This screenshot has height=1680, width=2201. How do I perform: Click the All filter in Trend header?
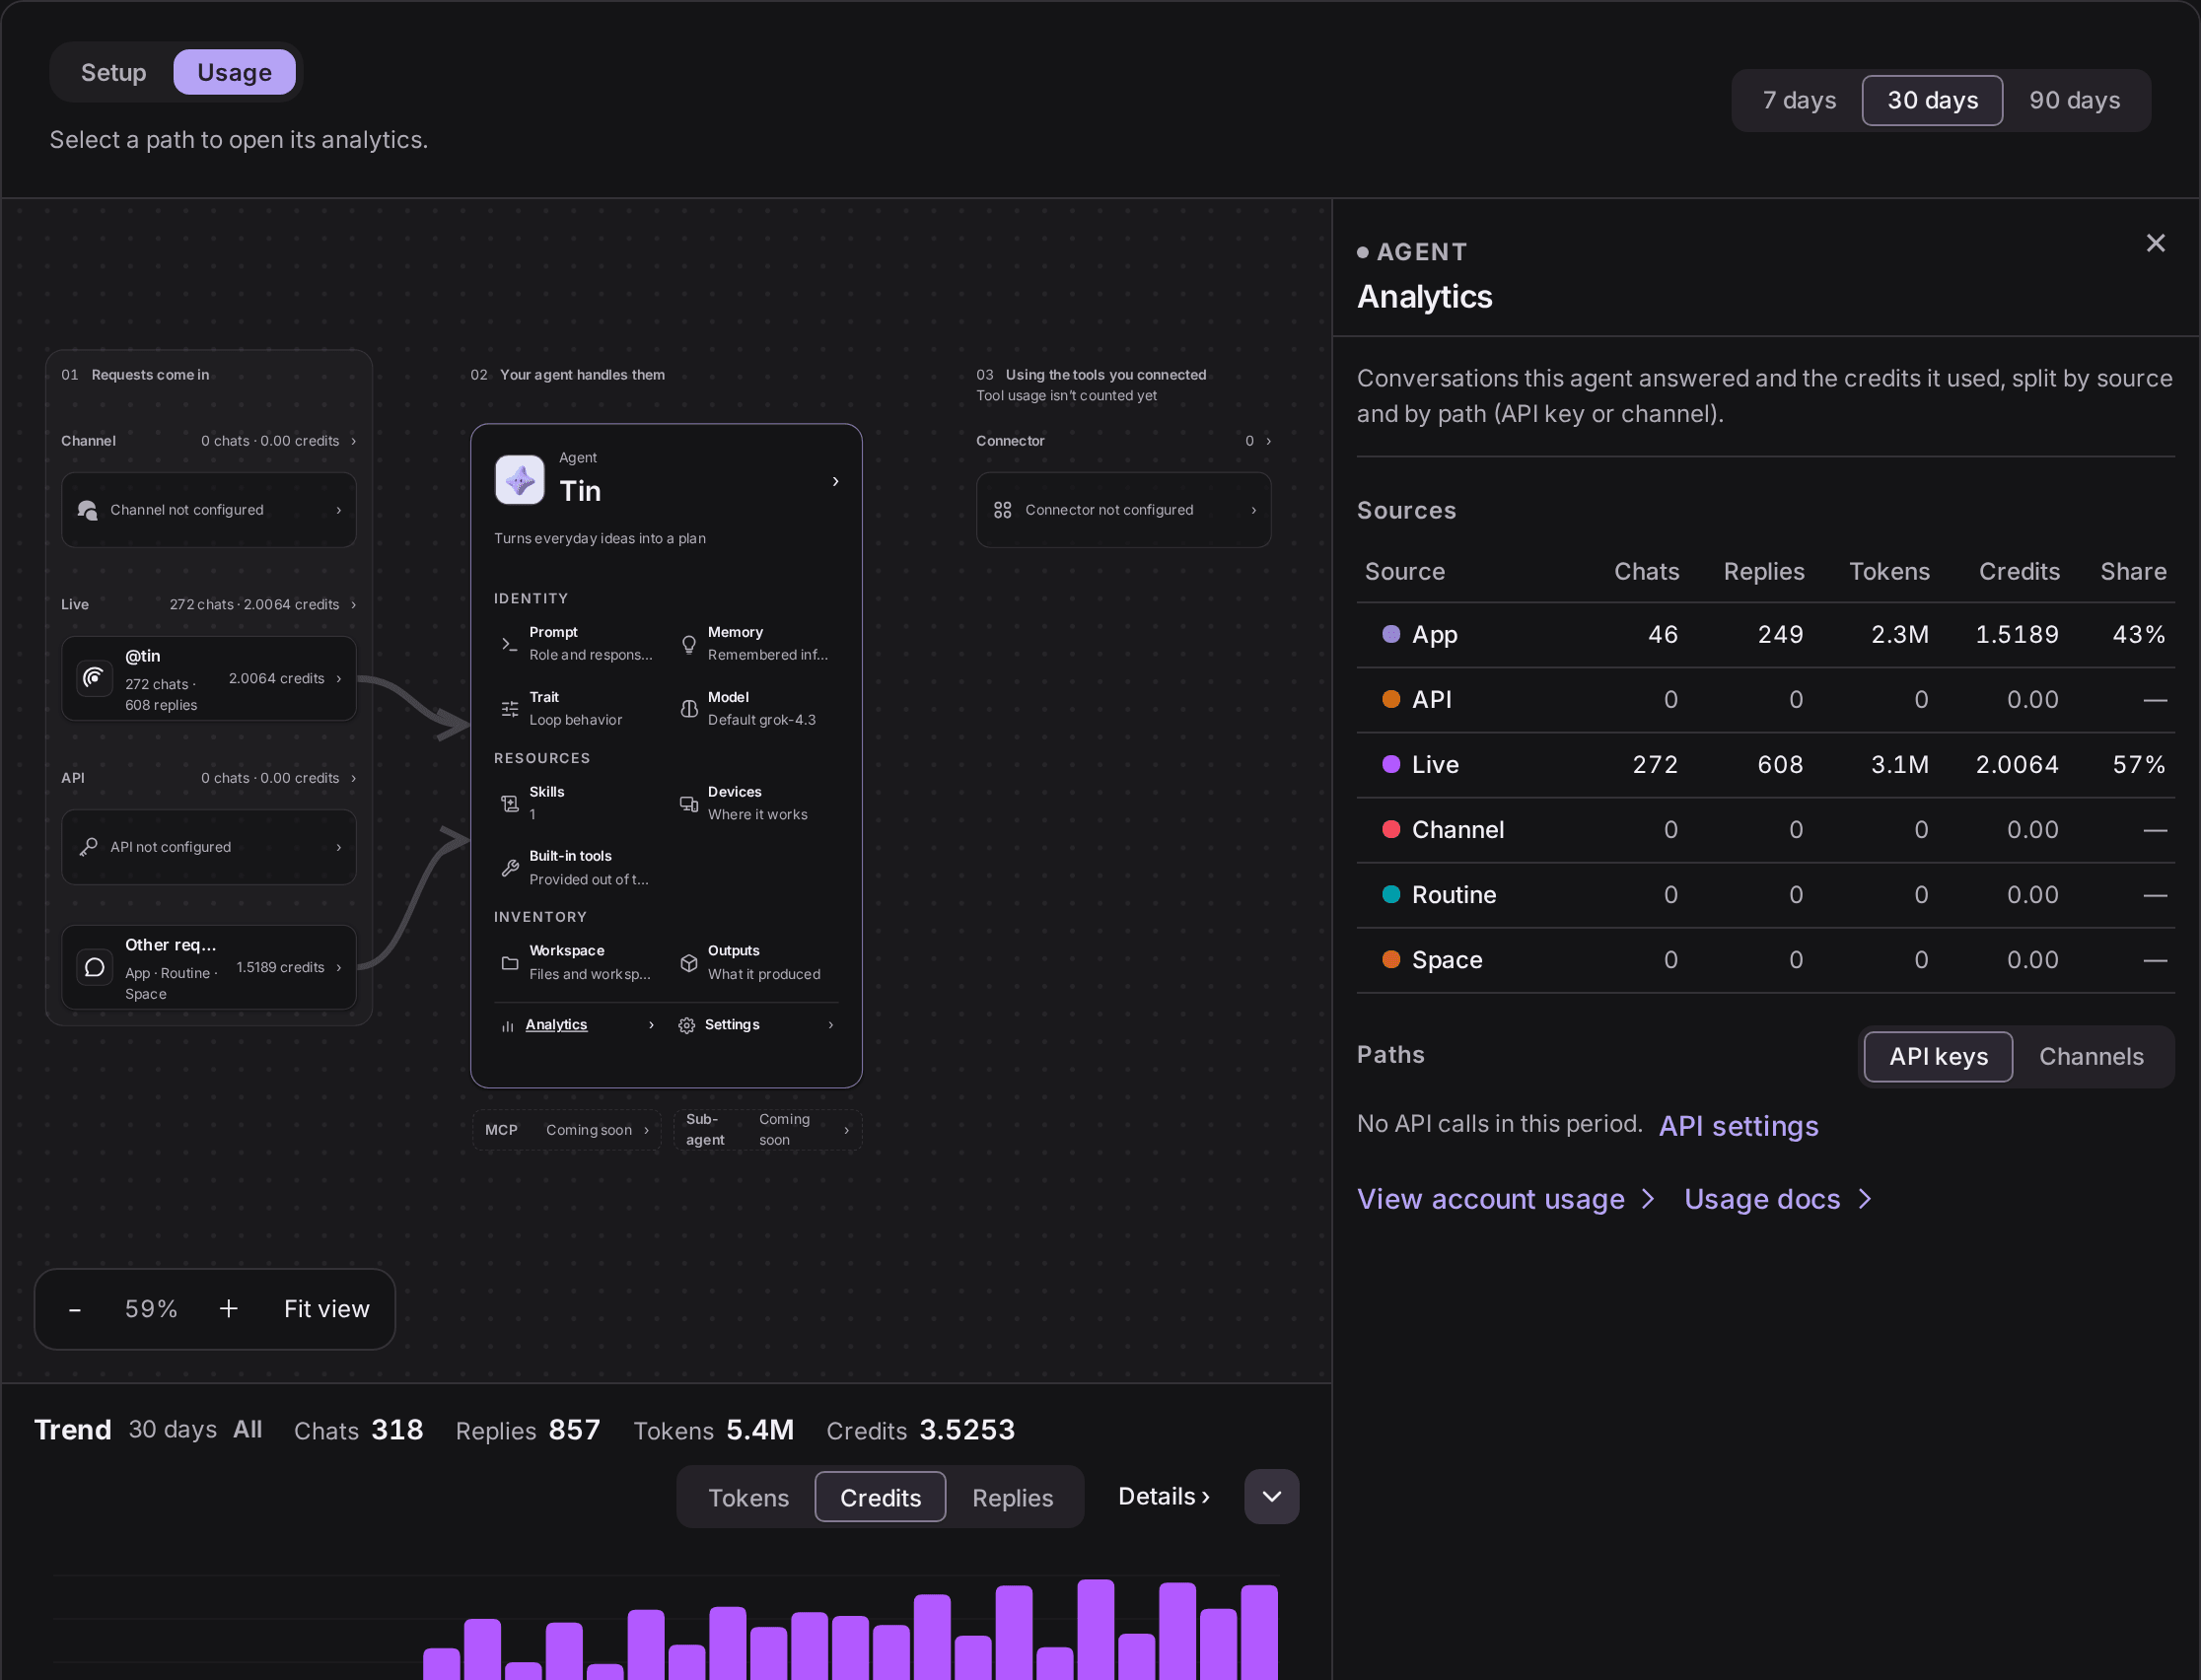(247, 1430)
